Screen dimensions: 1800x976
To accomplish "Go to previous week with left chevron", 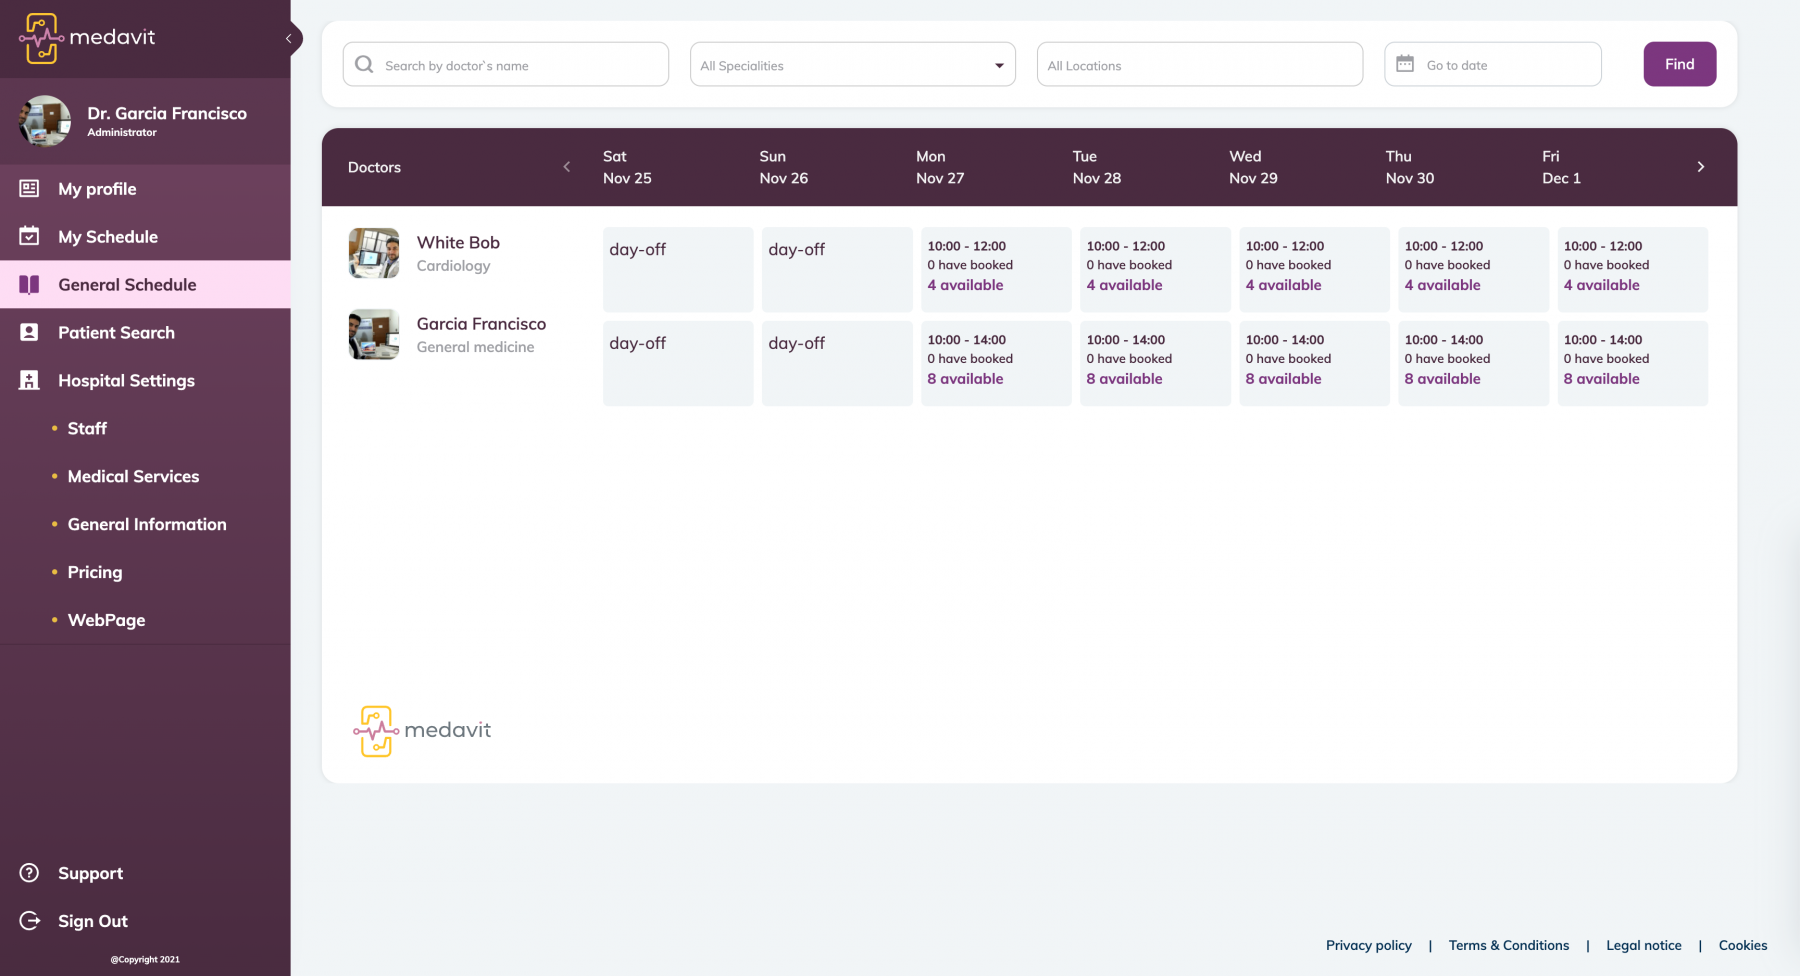I will point(567,167).
